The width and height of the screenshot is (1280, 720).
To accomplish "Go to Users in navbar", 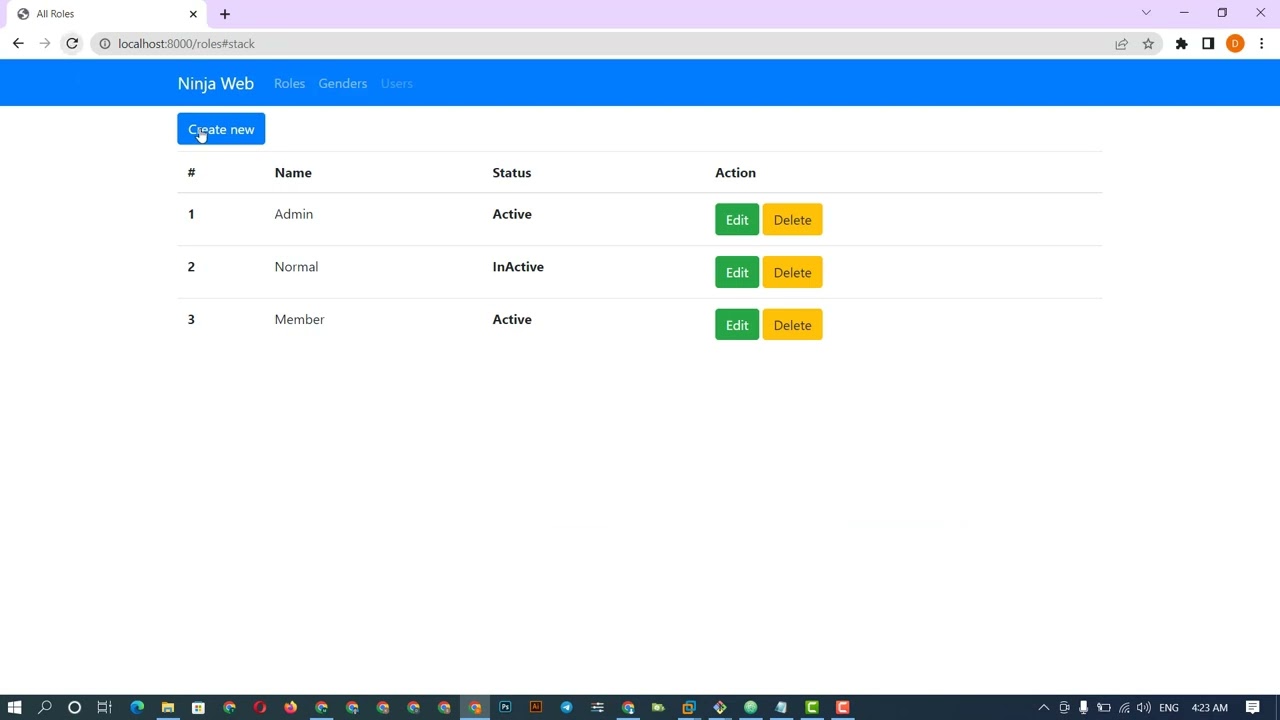I will [397, 83].
